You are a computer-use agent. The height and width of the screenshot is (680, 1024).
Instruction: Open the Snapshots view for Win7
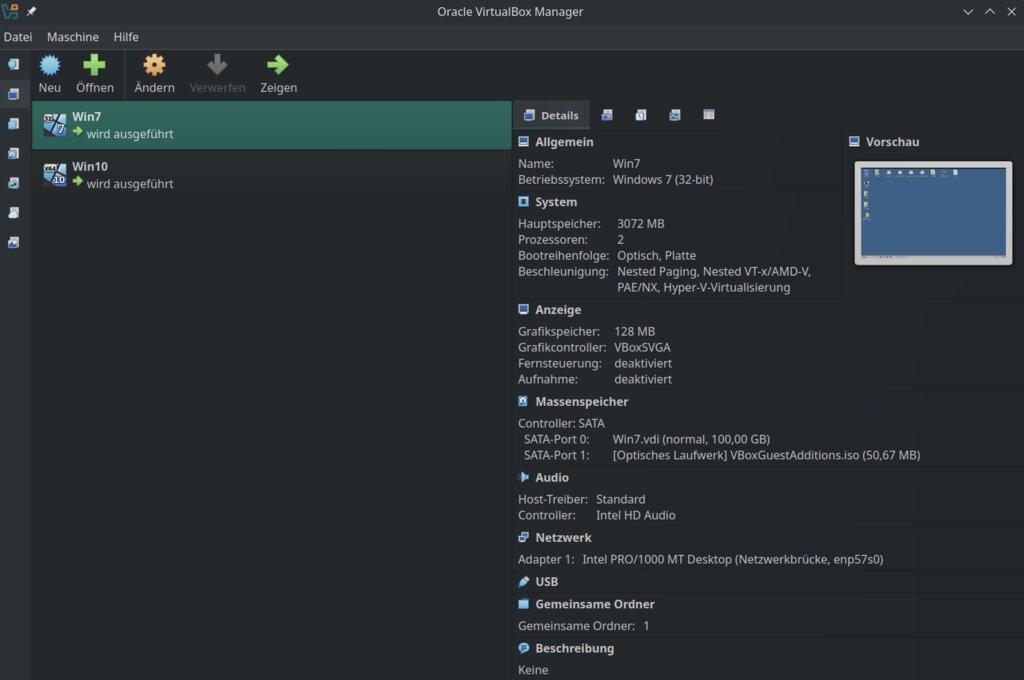[607, 115]
